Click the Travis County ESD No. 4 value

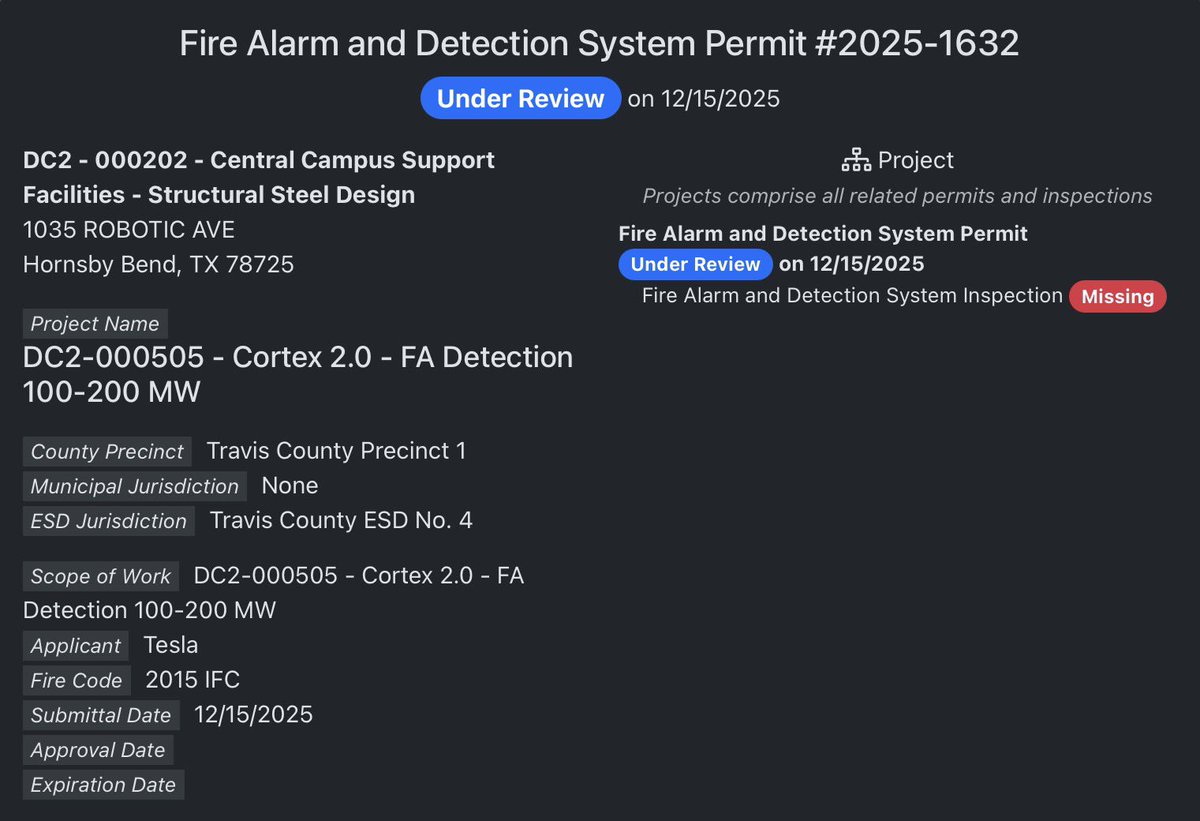click(340, 521)
